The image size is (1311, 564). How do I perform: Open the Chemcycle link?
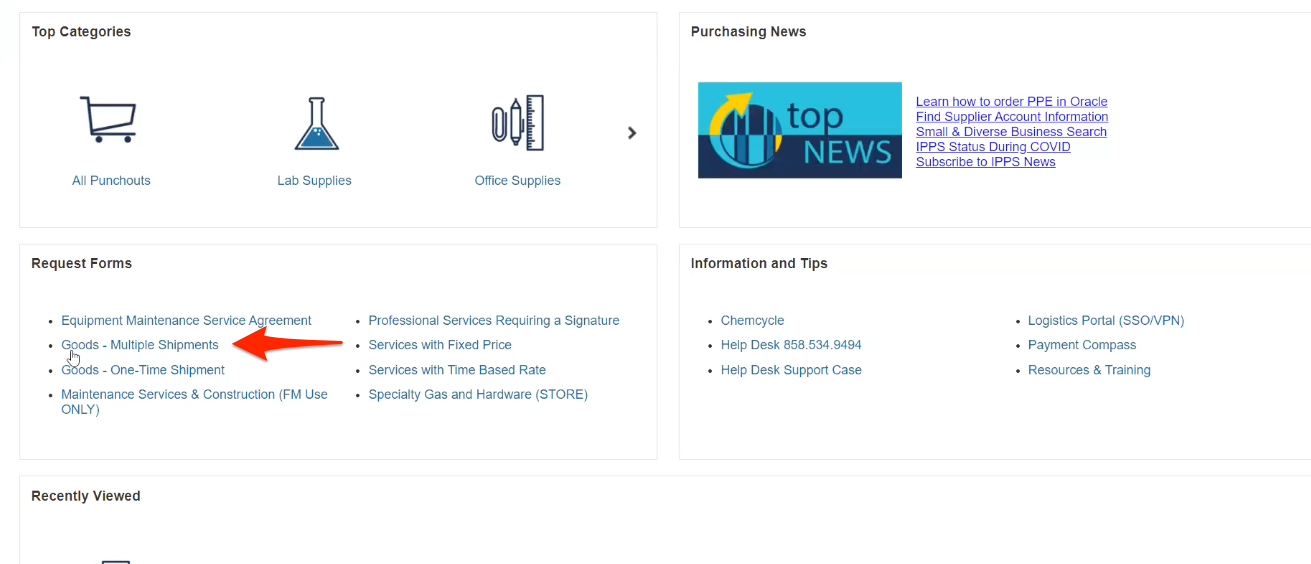[x=752, y=321]
